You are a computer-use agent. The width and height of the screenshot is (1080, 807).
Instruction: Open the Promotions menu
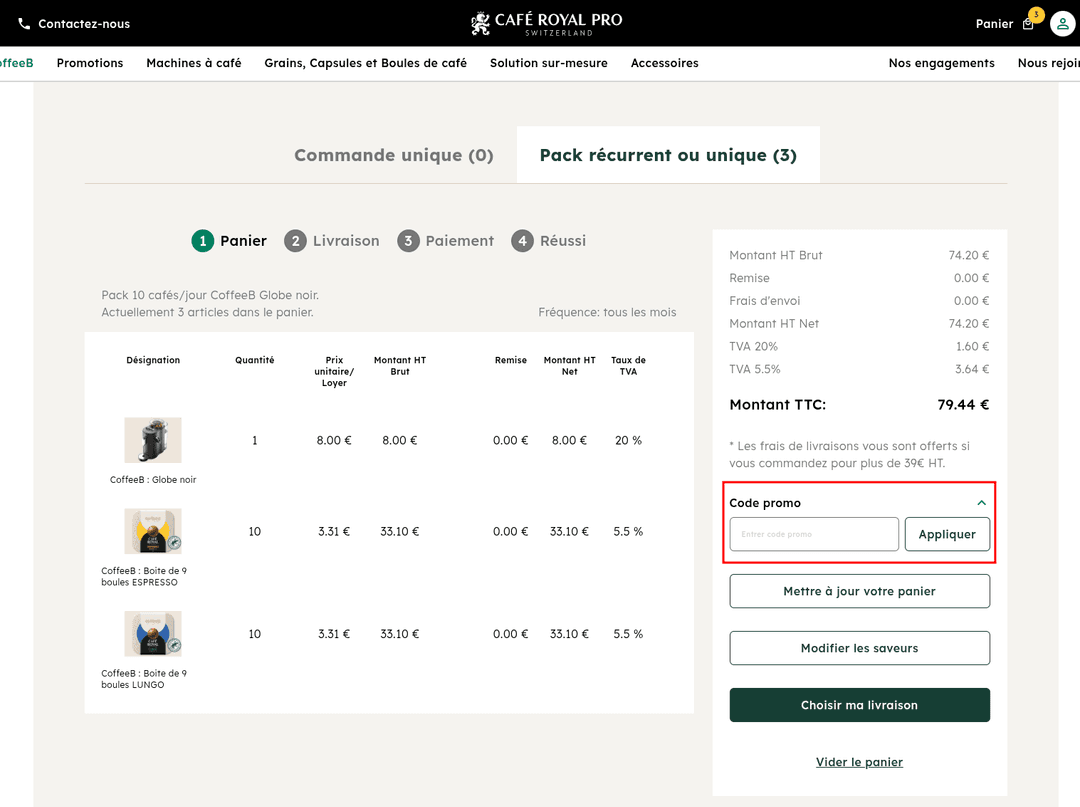90,63
